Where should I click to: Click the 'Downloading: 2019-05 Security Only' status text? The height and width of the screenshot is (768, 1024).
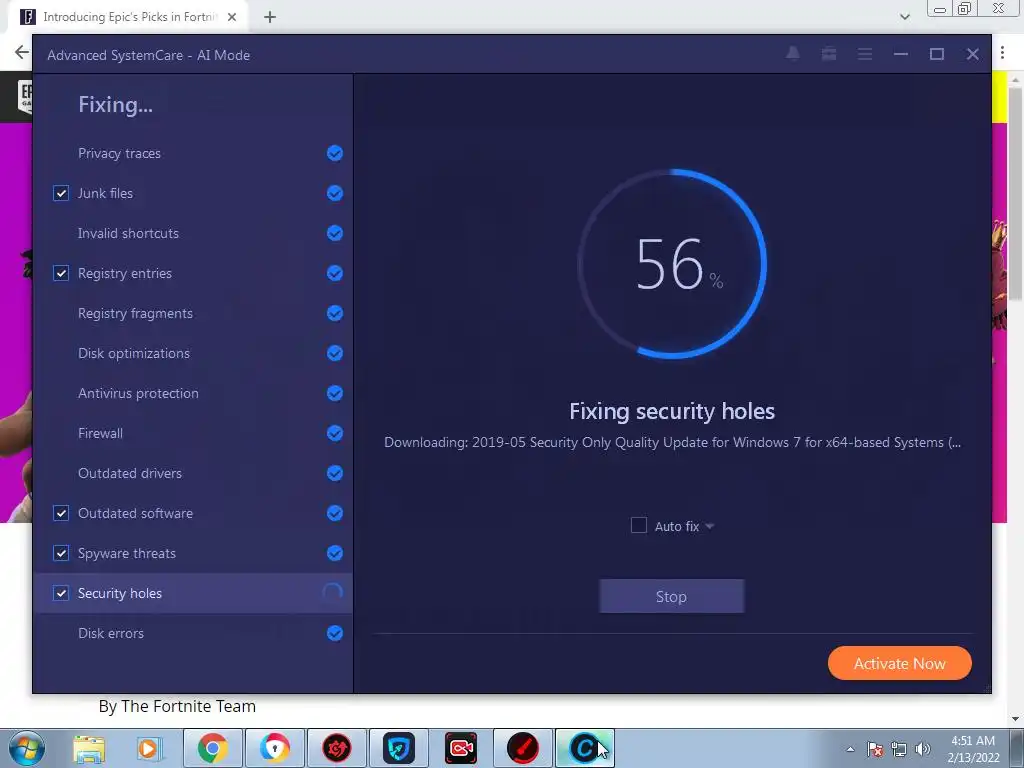(672, 442)
